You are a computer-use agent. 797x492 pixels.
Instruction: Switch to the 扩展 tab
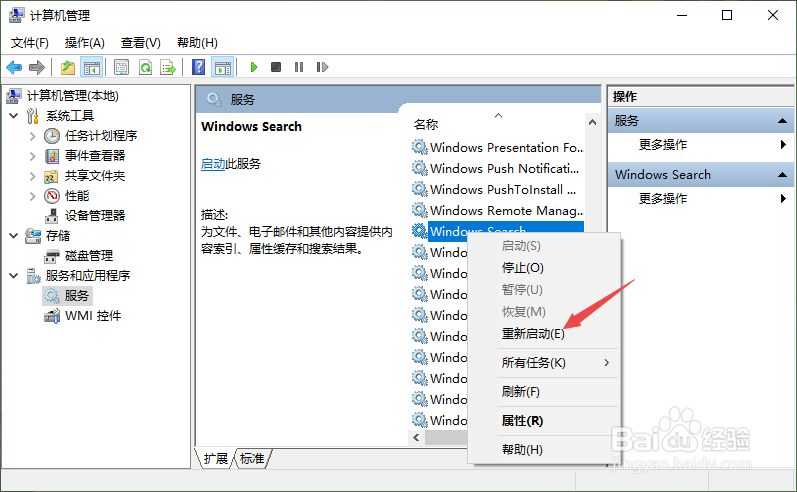216,458
